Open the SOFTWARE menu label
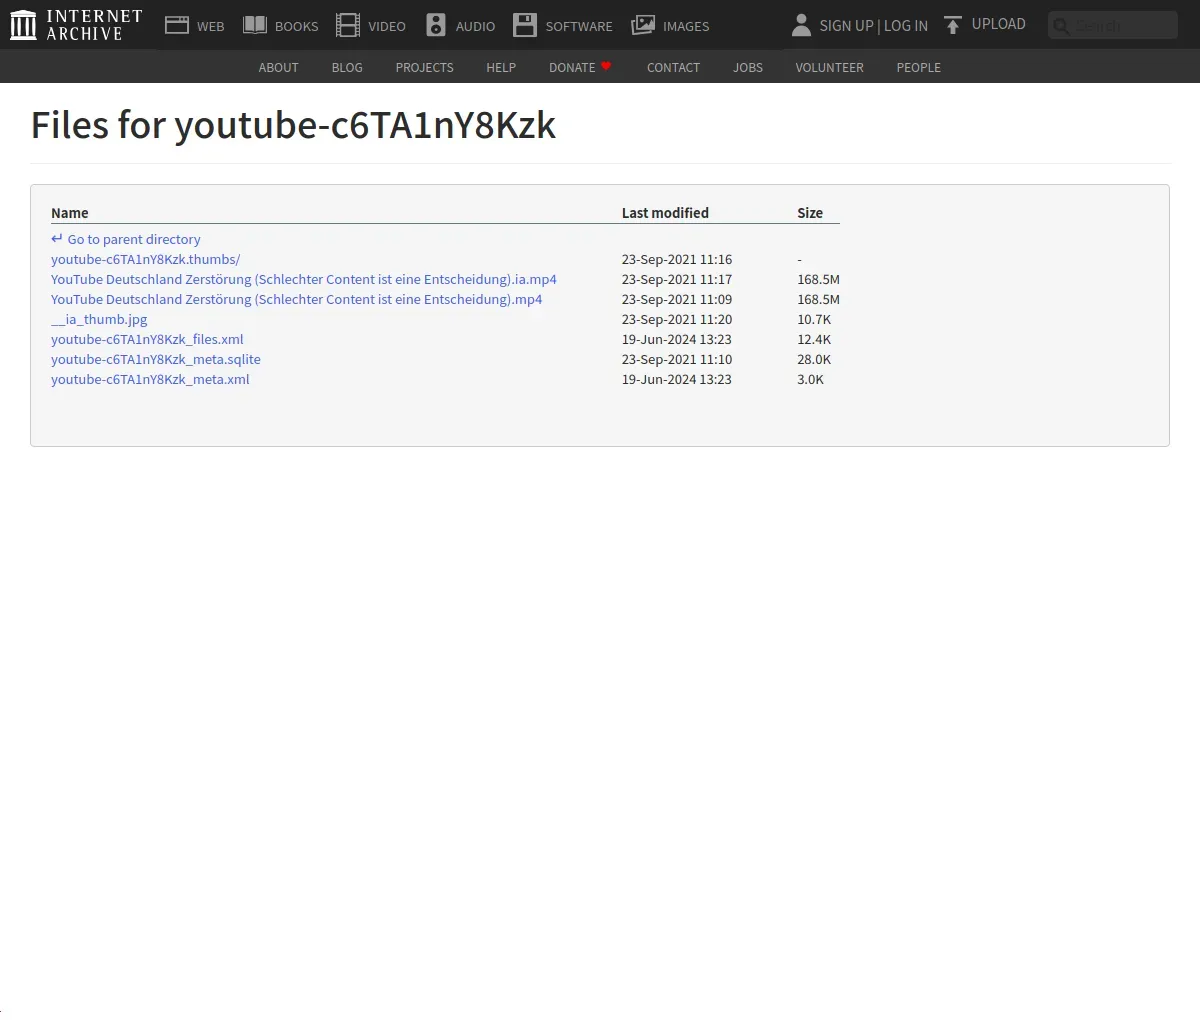The image size is (1200, 1020). pos(579,27)
